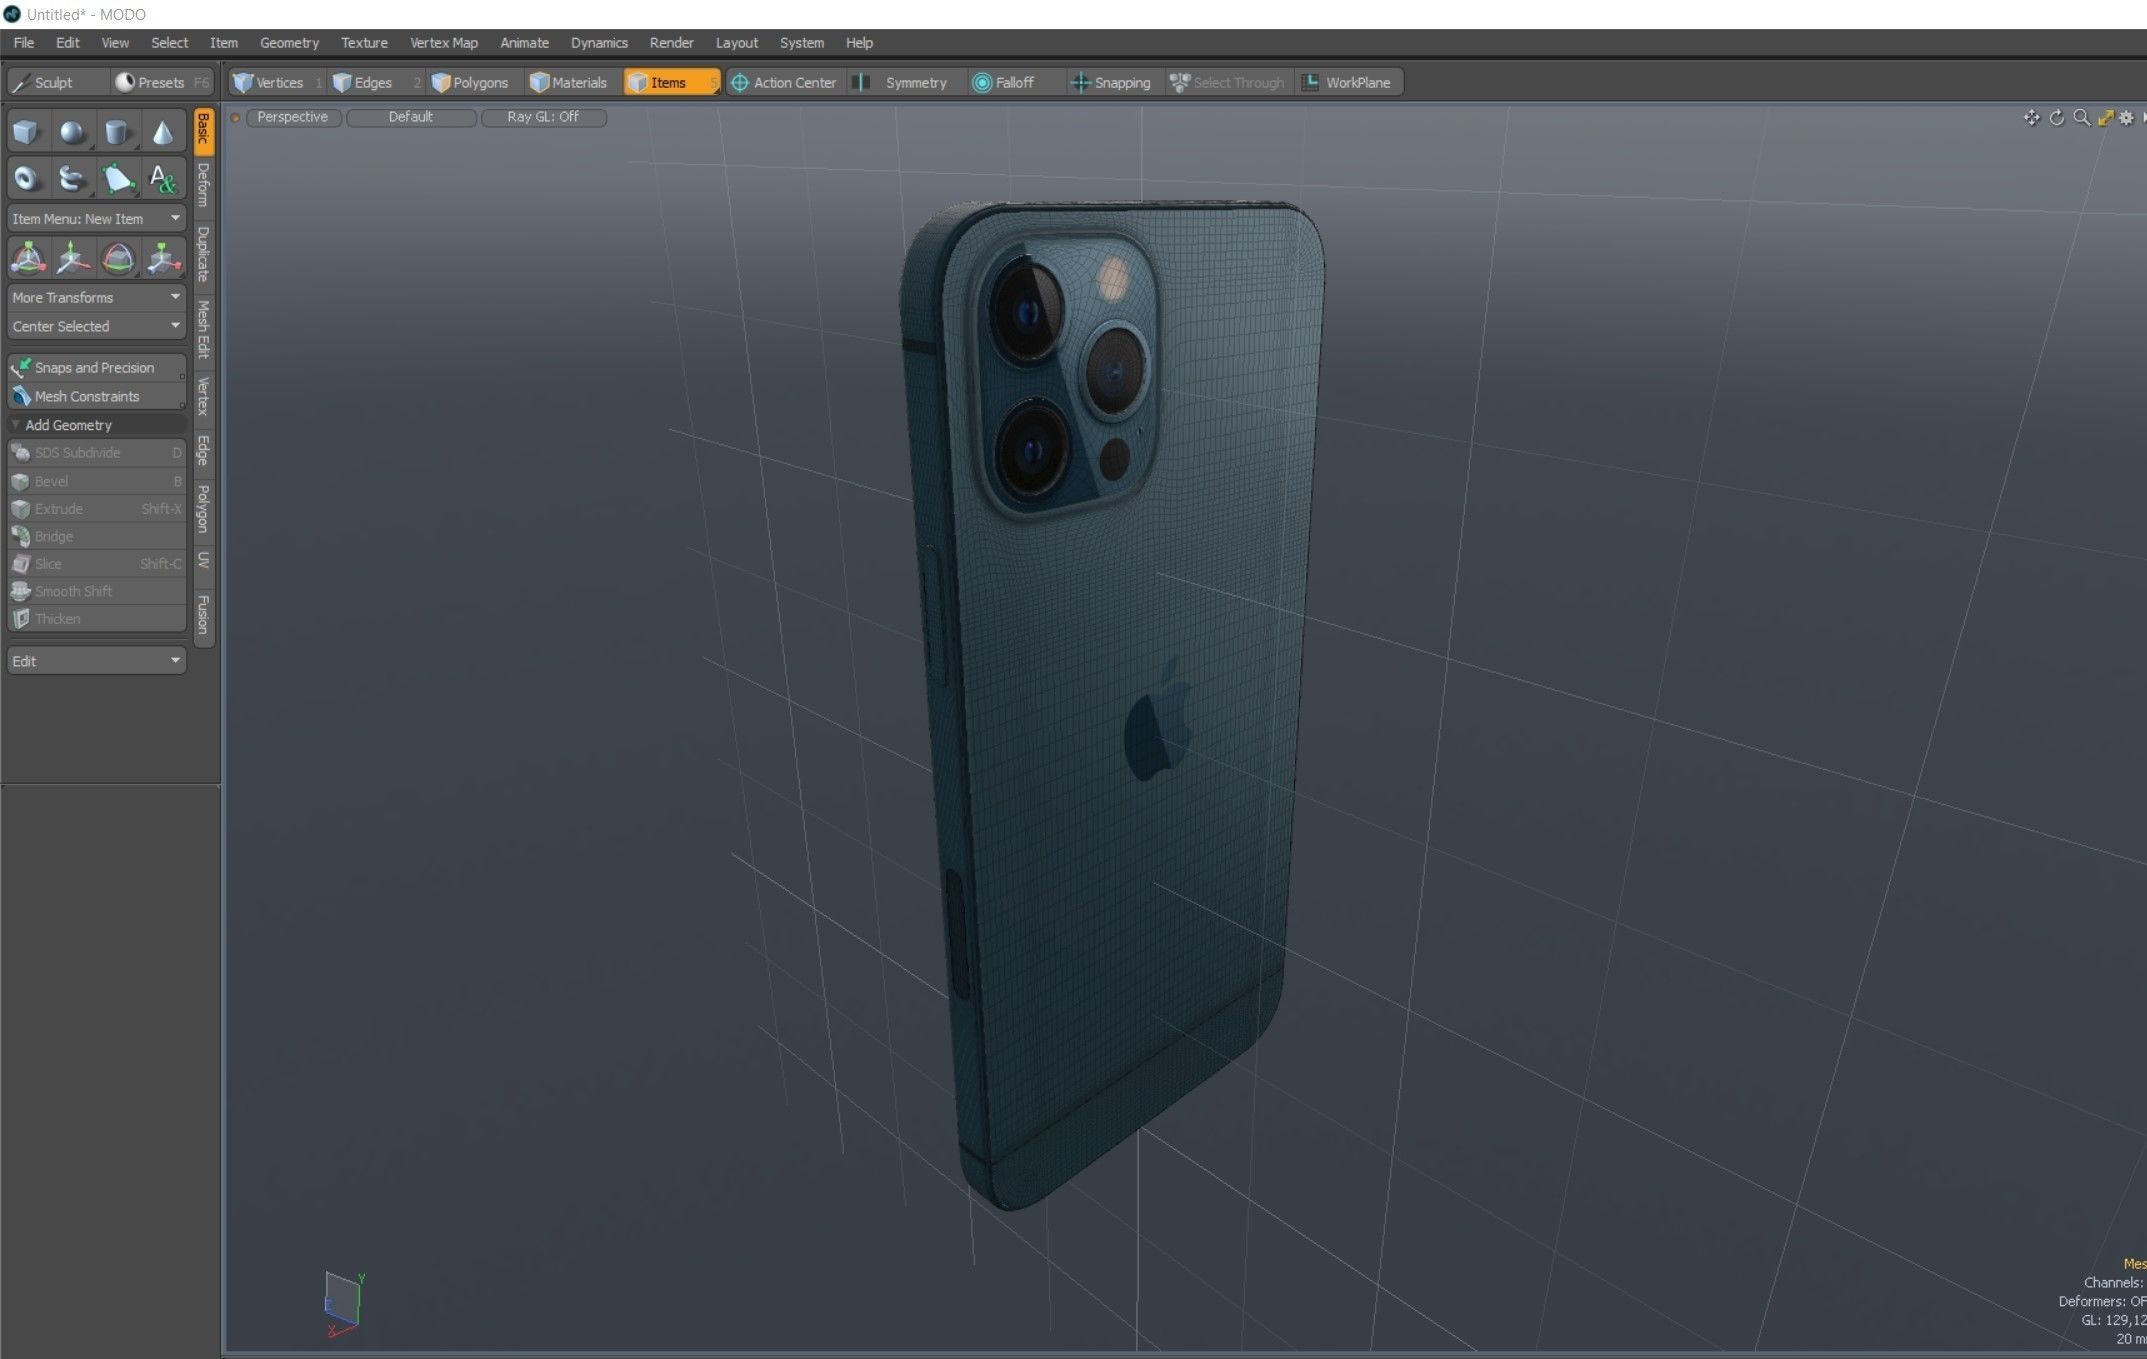Open Mesh Constraints

pos(96,396)
